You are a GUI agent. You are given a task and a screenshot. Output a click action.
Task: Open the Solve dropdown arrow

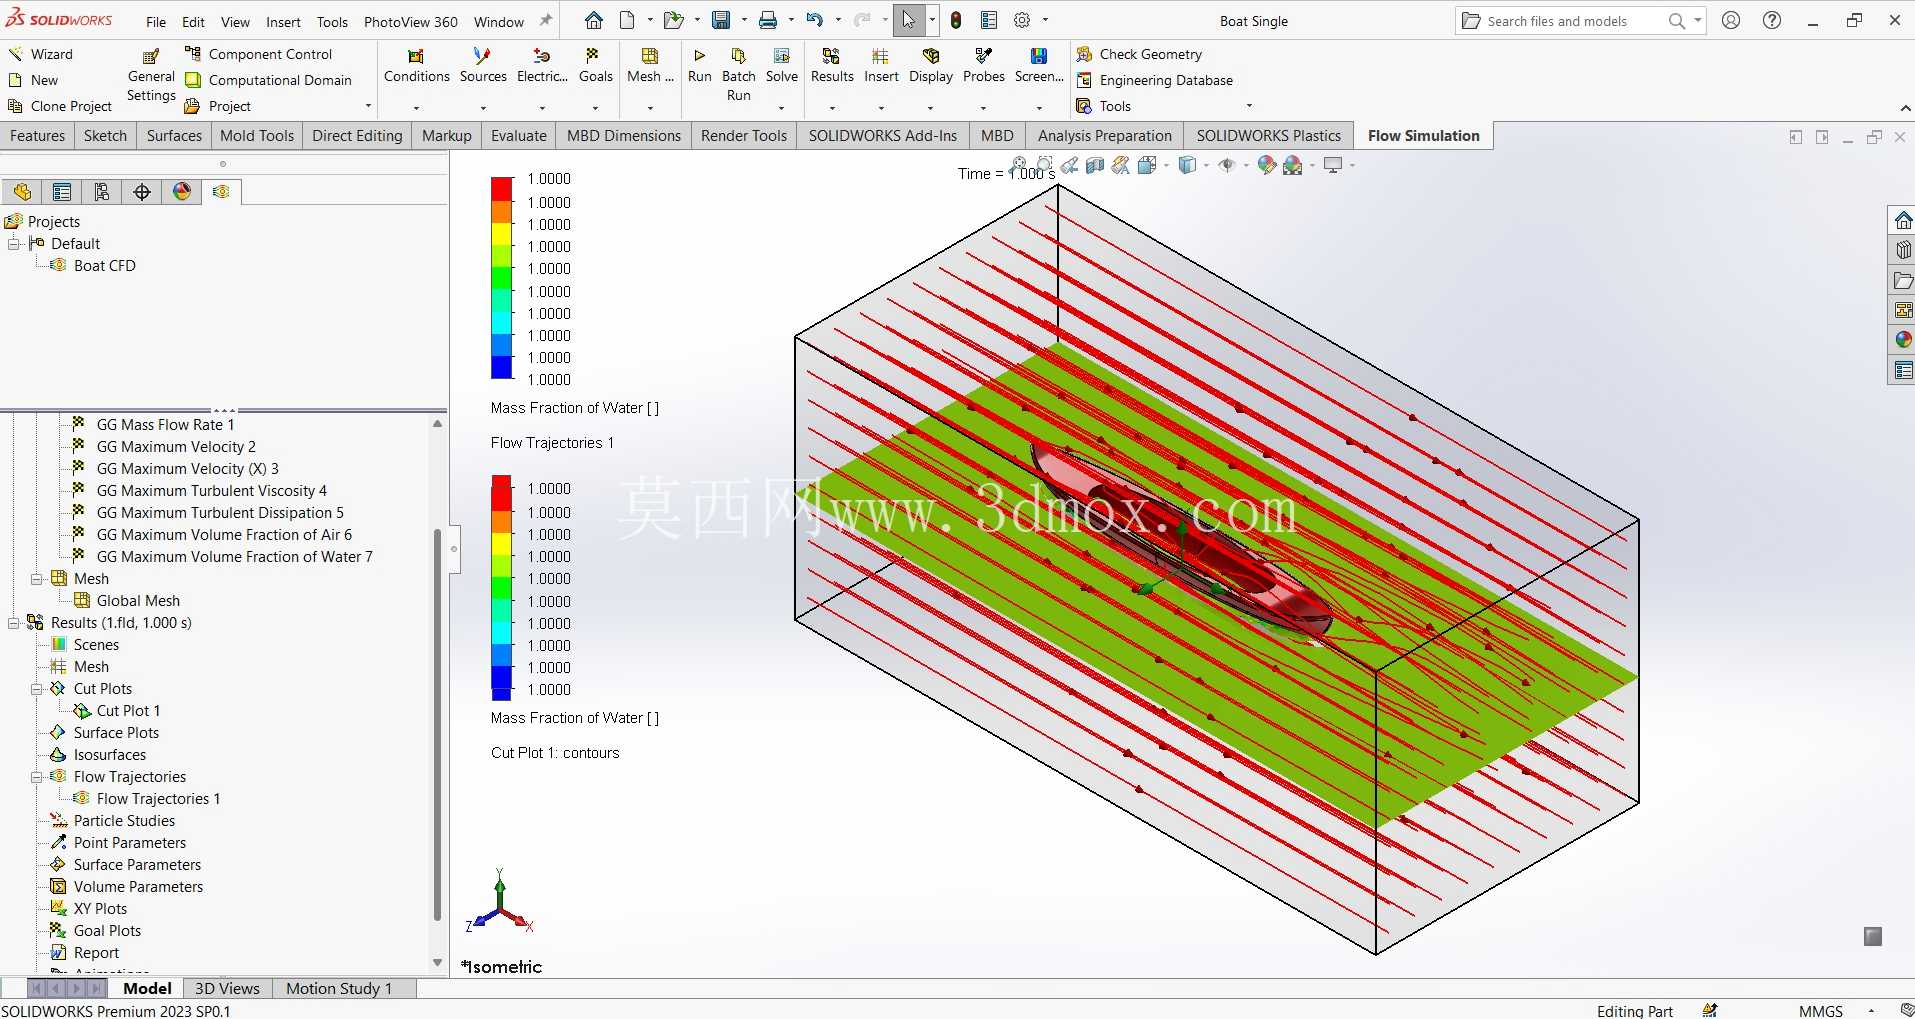click(x=781, y=107)
